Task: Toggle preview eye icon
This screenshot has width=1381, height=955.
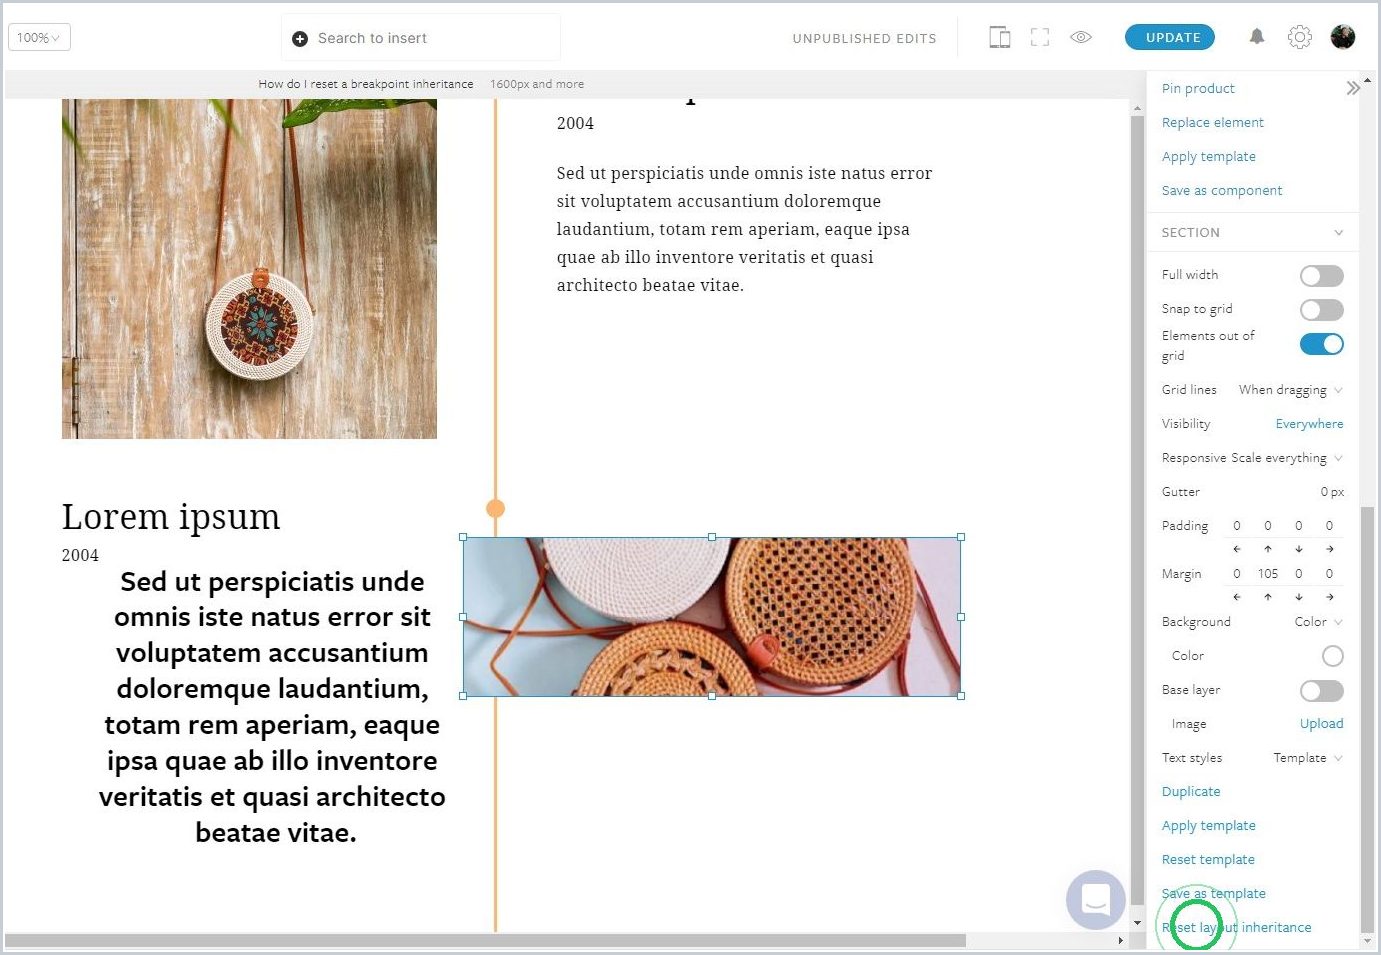Action: tap(1081, 37)
